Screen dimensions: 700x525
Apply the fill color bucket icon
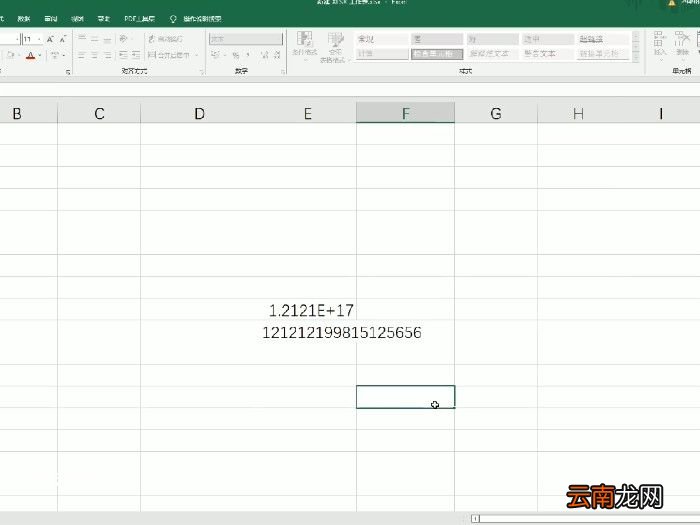click(x=11, y=55)
